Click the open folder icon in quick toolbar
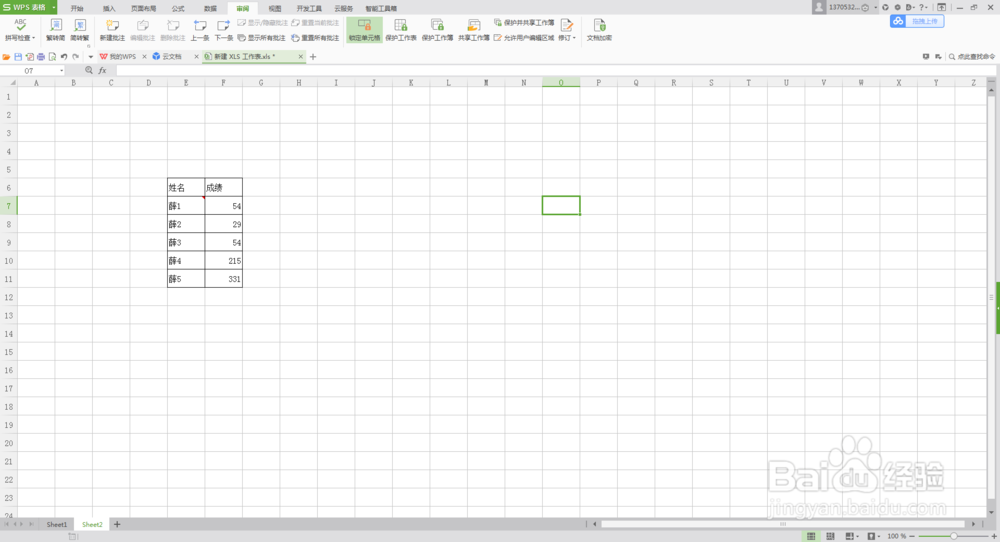Viewport: 1000px width, 542px height. tap(6, 57)
